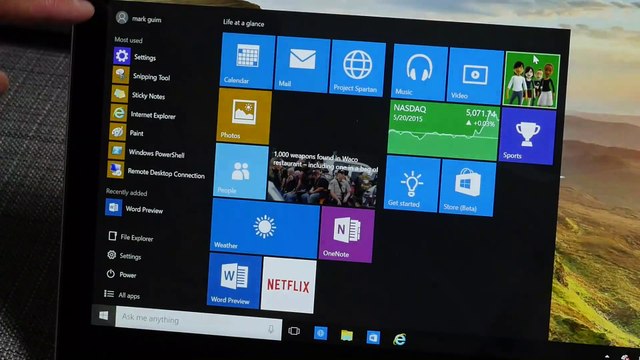
Task: Open File Explorer from the taskbar
Action: pos(347,336)
